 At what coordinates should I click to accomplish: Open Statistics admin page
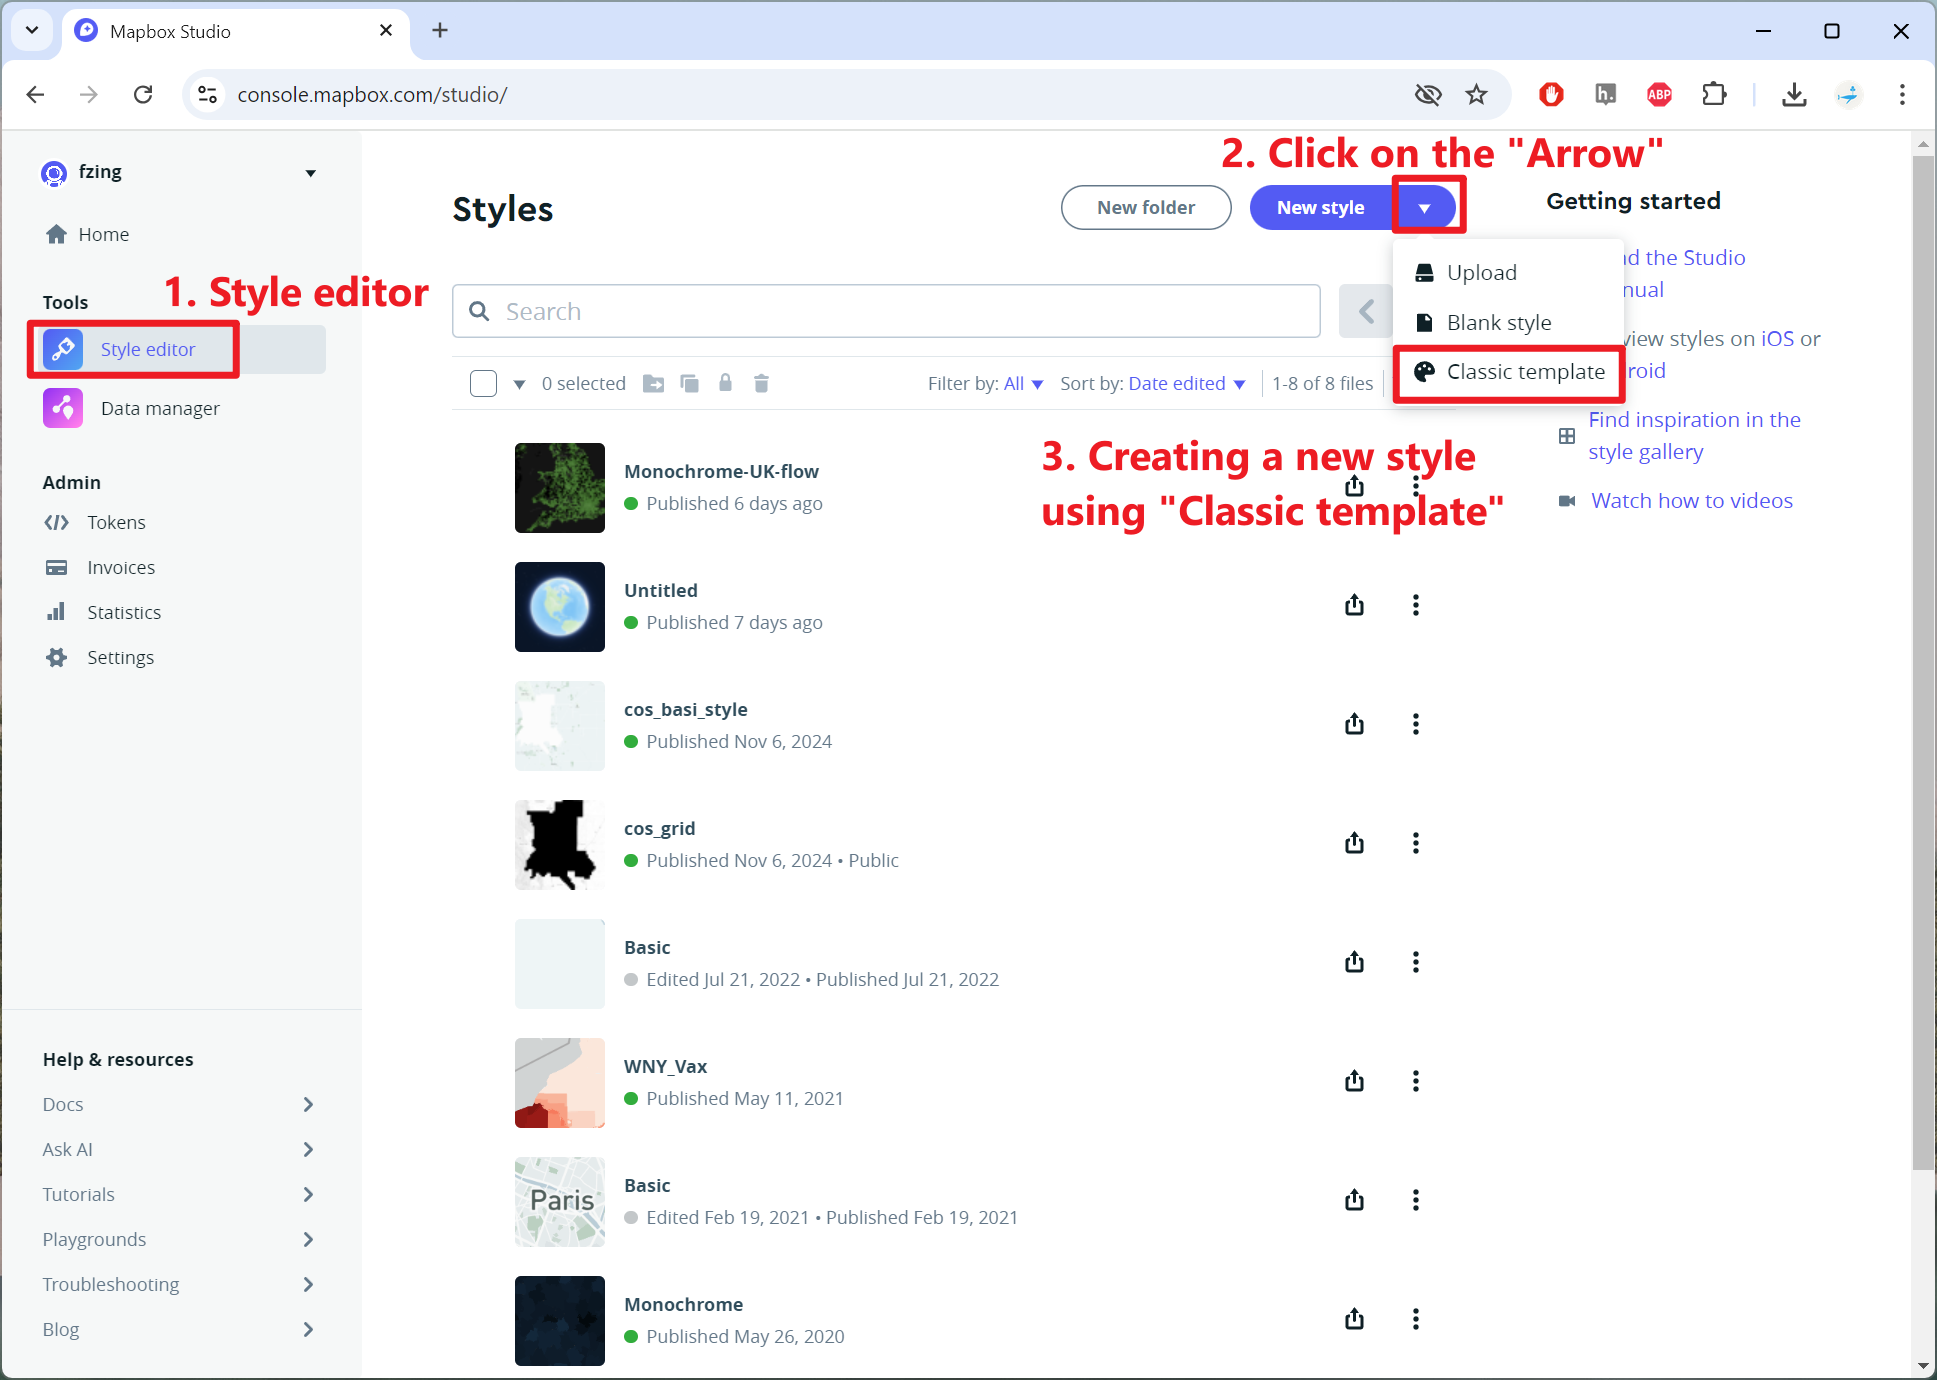click(x=102, y=612)
